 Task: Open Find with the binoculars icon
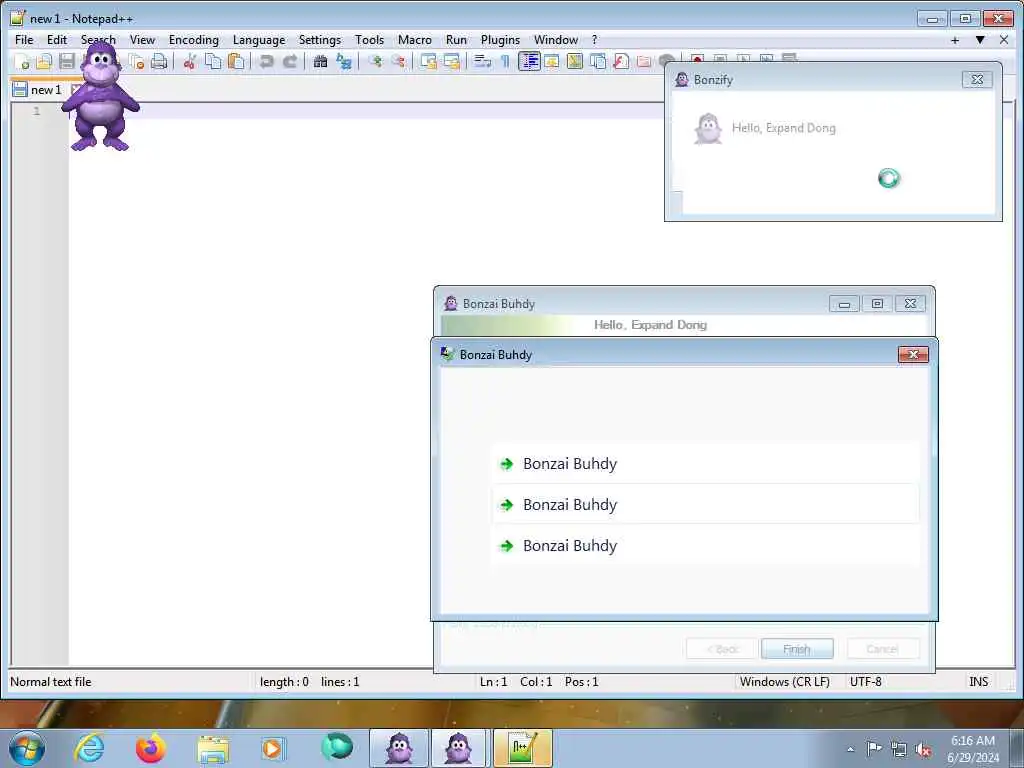pyautogui.click(x=320, y=61)
